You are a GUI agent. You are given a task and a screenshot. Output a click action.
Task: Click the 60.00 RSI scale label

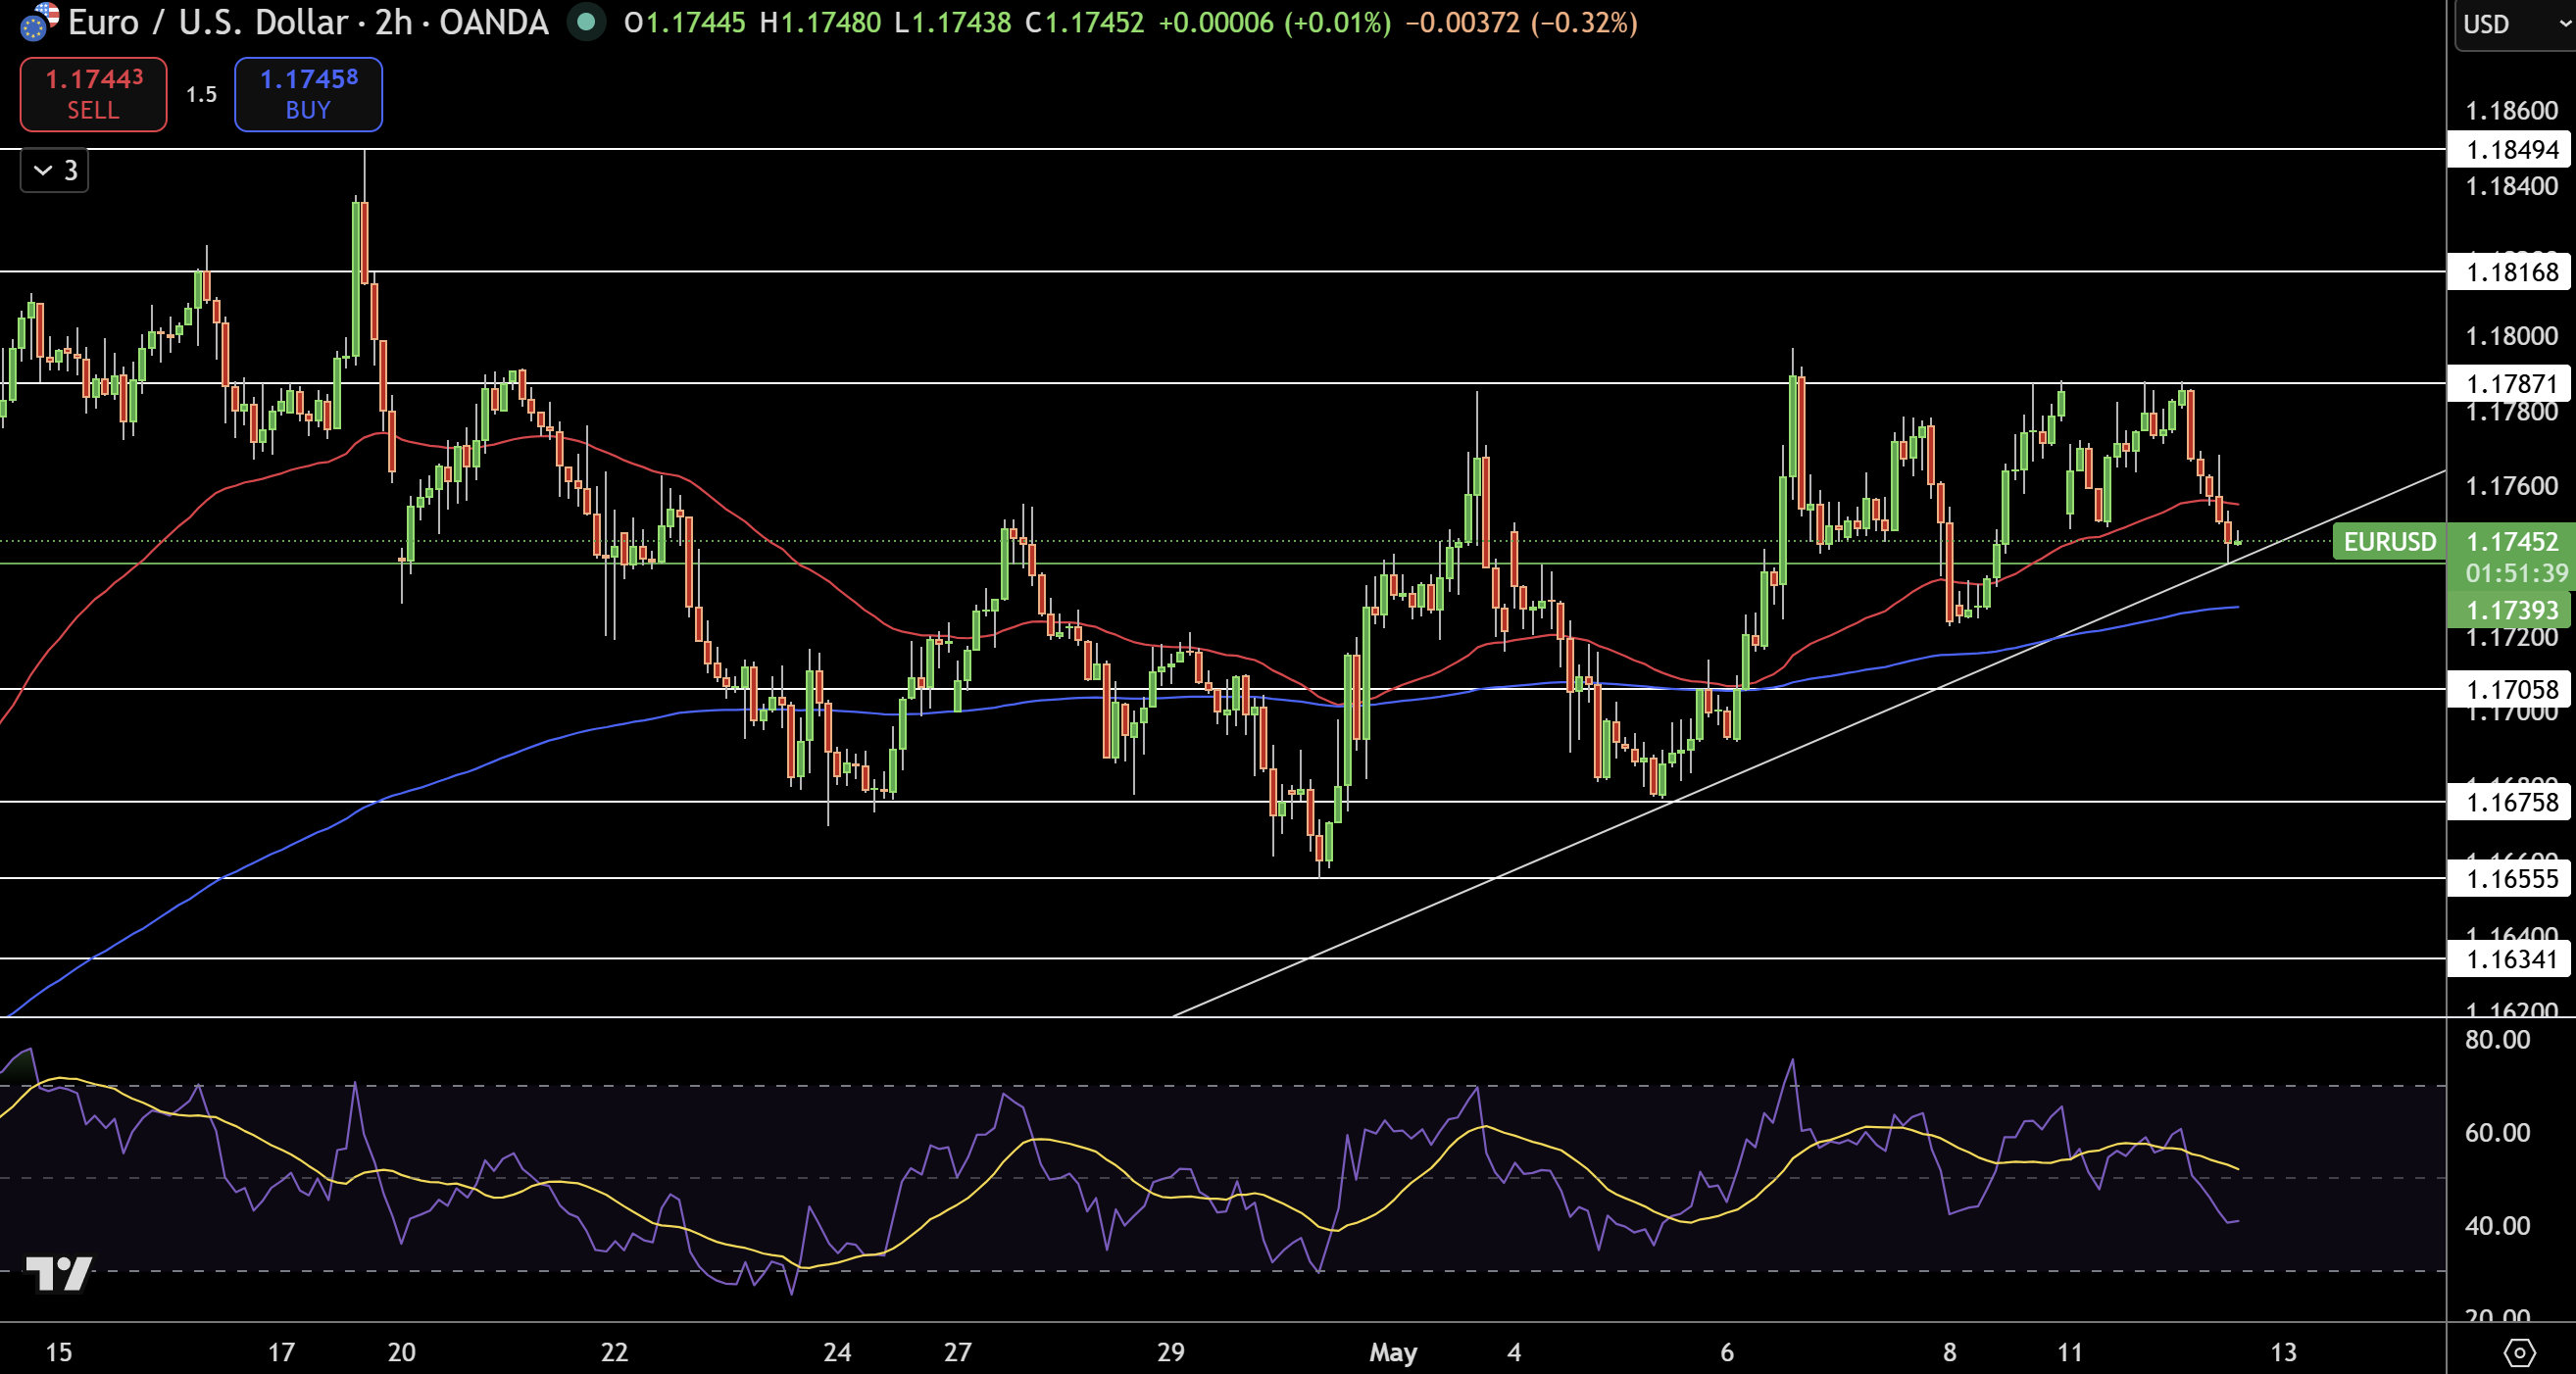coord(2497,1133)
